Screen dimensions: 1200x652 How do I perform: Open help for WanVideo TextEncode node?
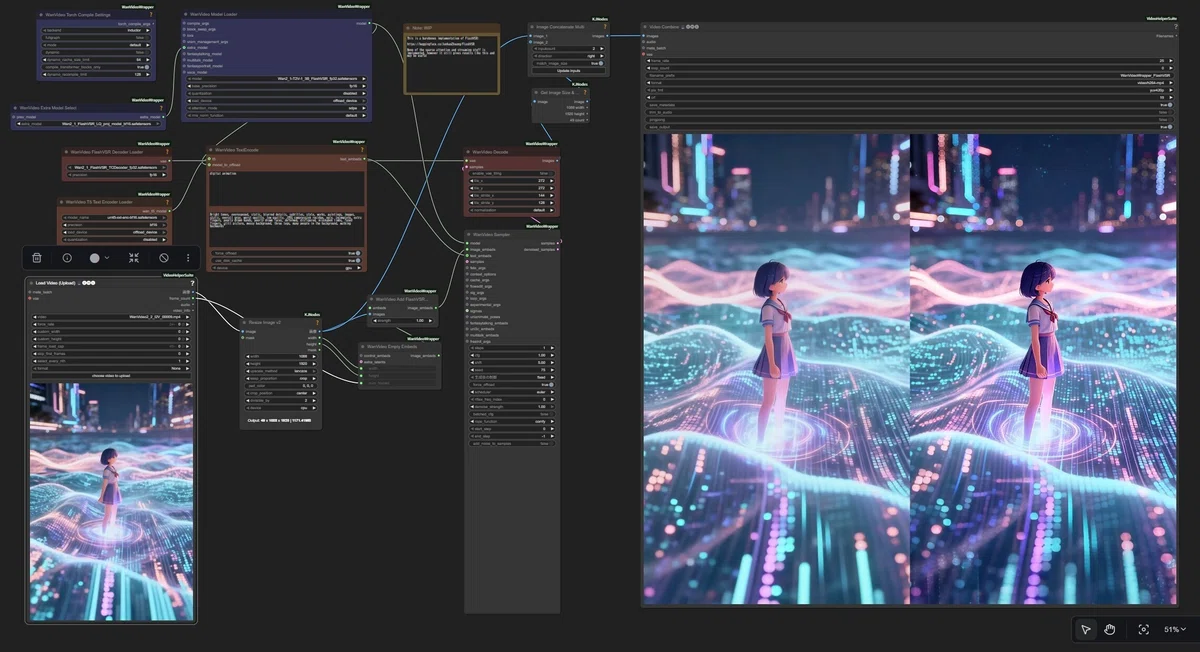click(361, 150)
